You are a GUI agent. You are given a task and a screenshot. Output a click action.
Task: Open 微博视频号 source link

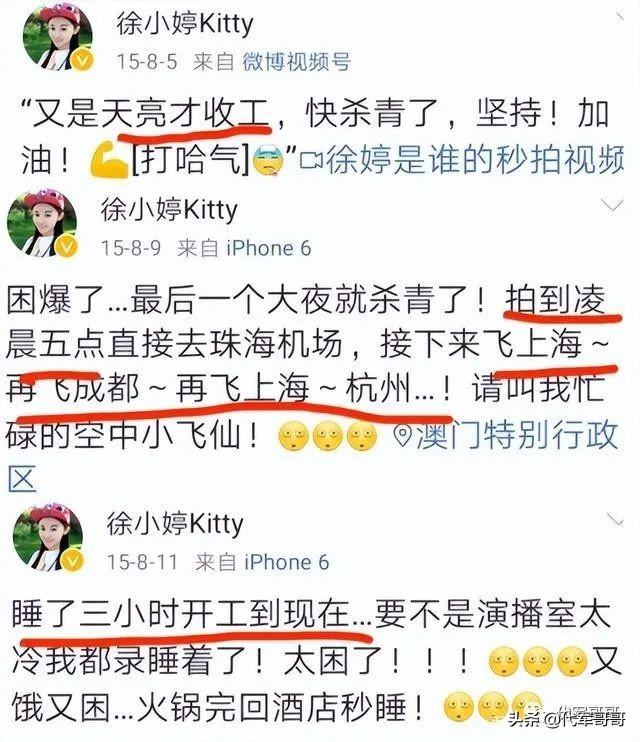coord(297,62)
